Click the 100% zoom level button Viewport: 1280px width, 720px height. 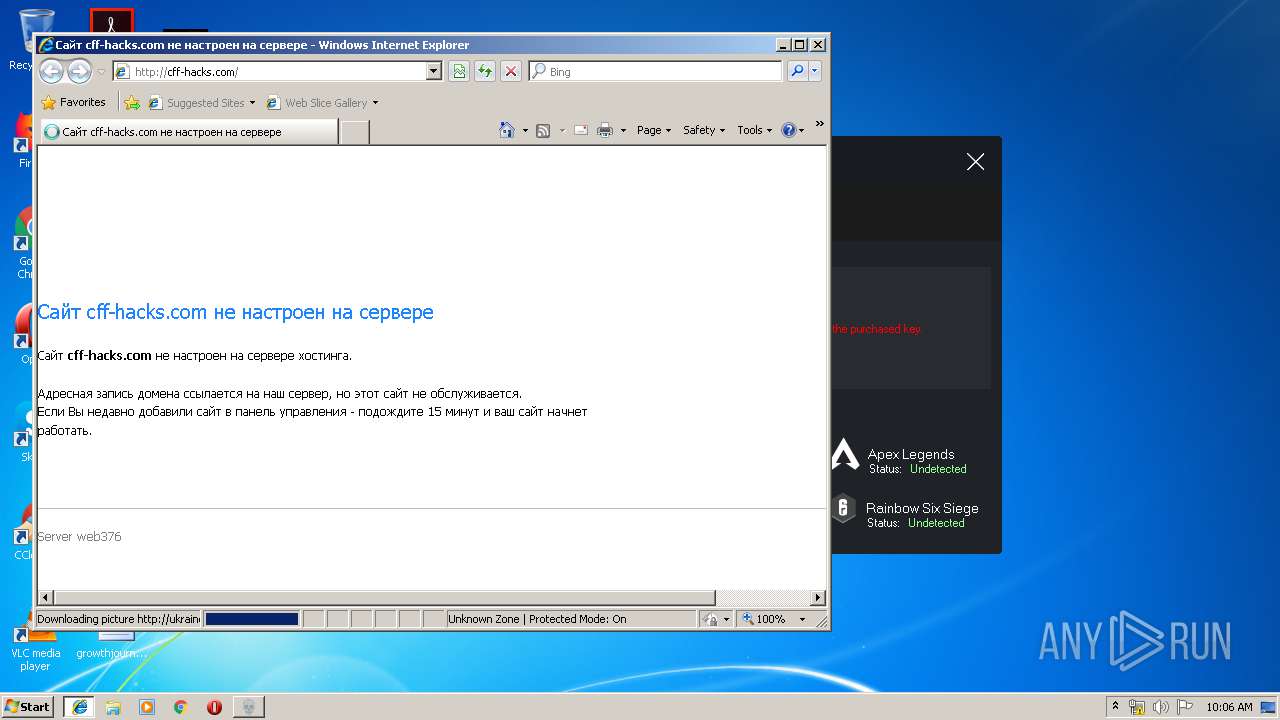click(764, 619)
